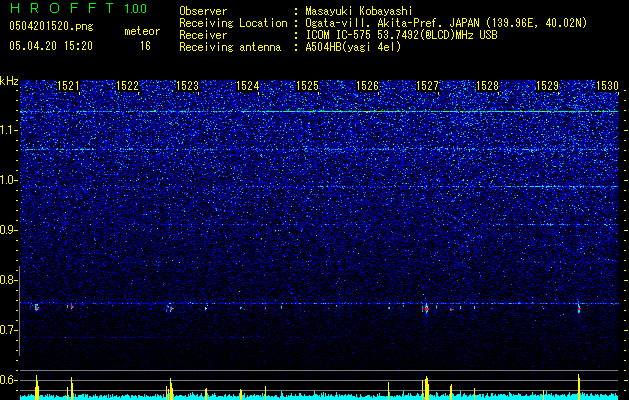Image resolution: width=629 pixels, height=400 pixels.
Task: Click the ICOM IC-575 53.7492 MHz receiver text
Action: (401, 35)
